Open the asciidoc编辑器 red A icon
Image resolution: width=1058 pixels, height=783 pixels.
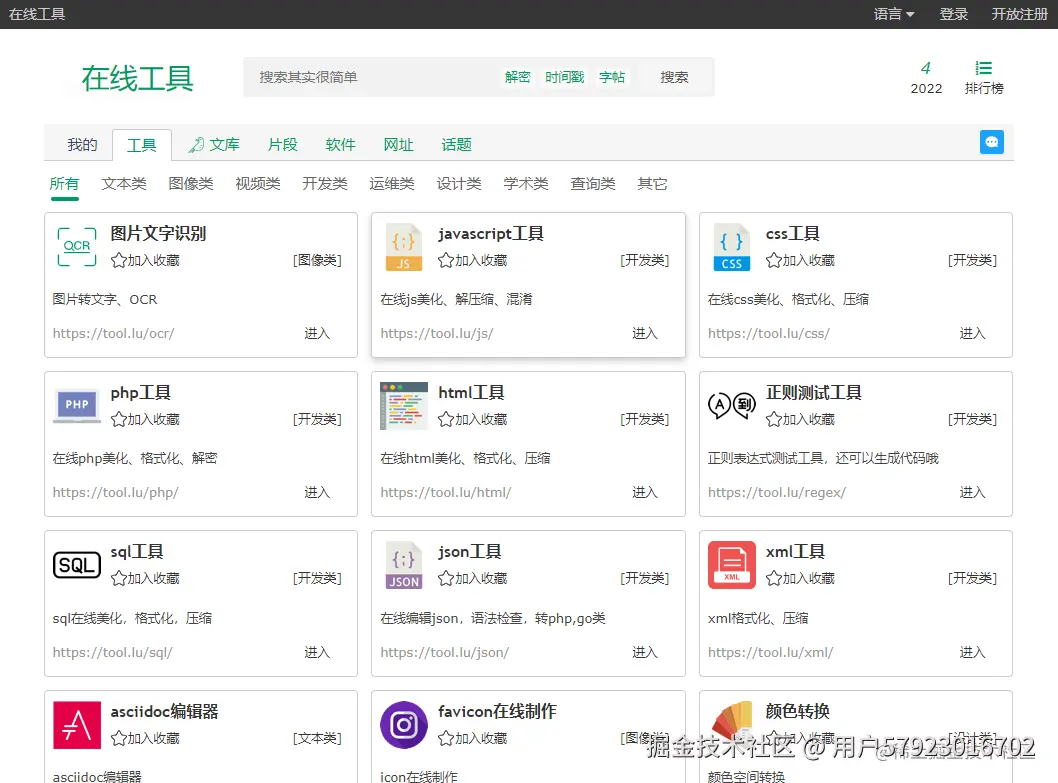click(77, 724)
